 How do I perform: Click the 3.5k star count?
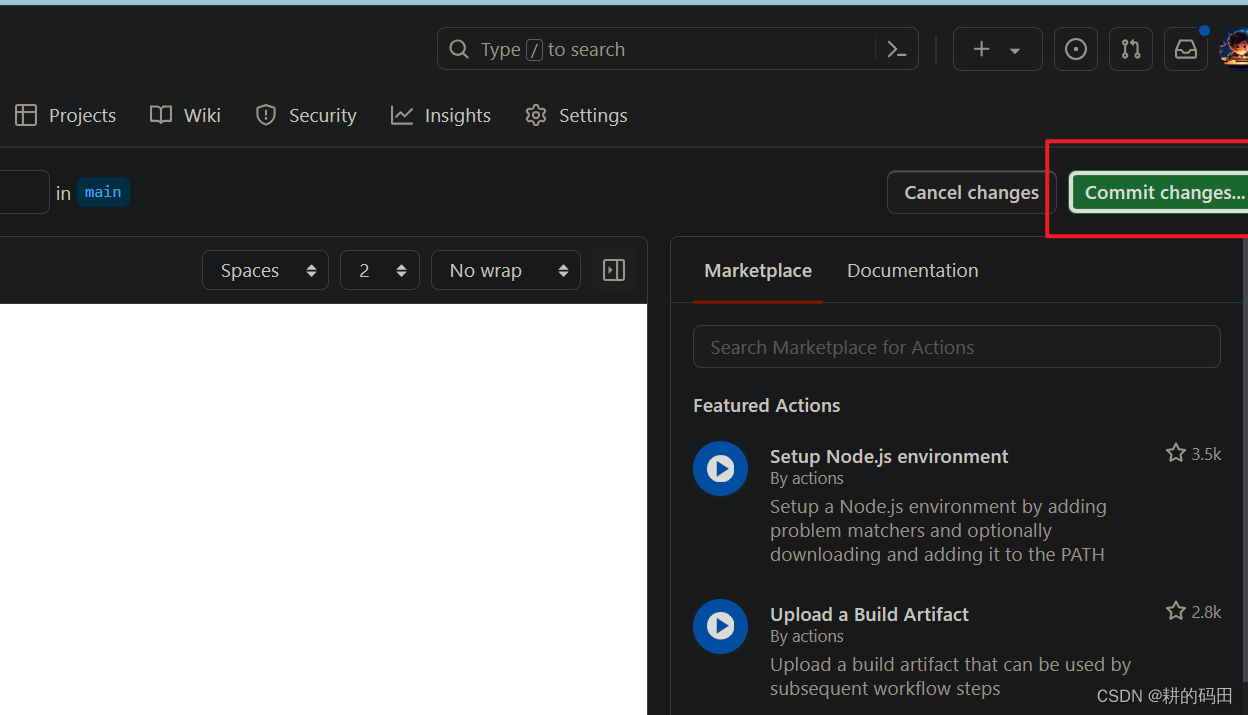[x=1207, y=454]
